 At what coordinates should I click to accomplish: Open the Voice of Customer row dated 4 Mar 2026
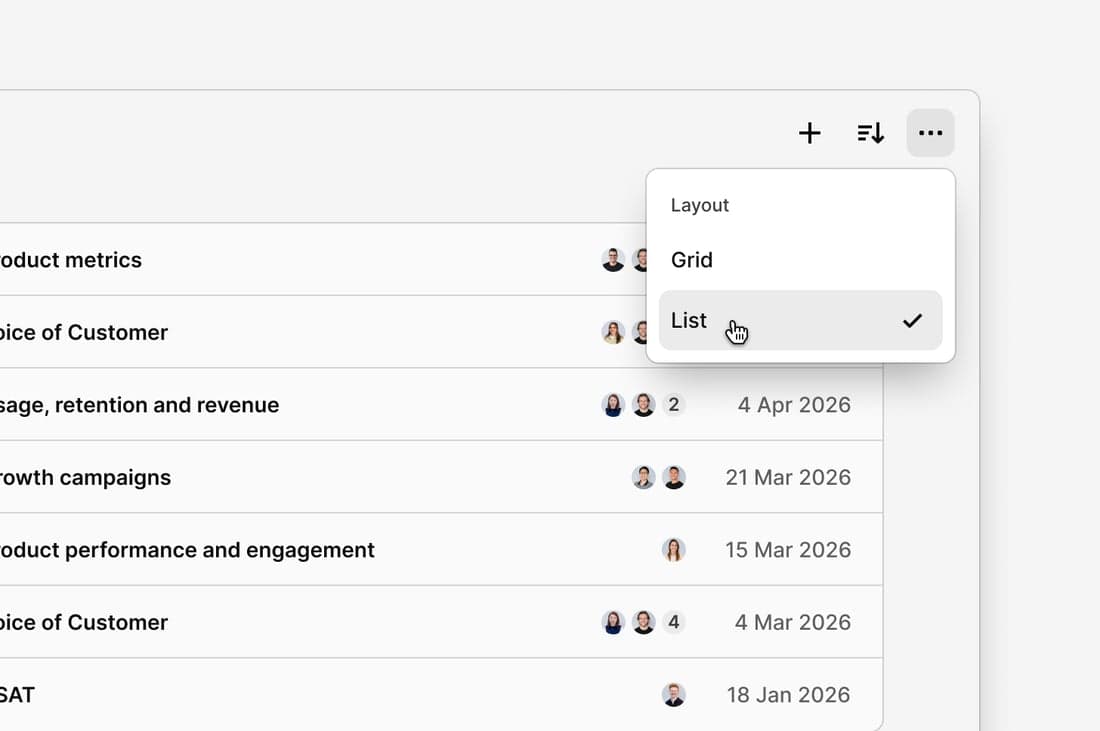tap(441, 622)
